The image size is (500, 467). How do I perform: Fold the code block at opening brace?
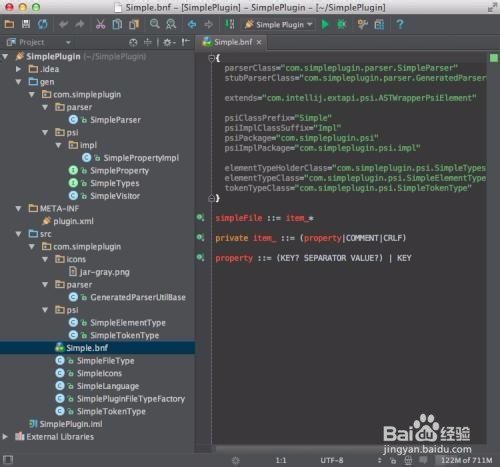[211, 59]
